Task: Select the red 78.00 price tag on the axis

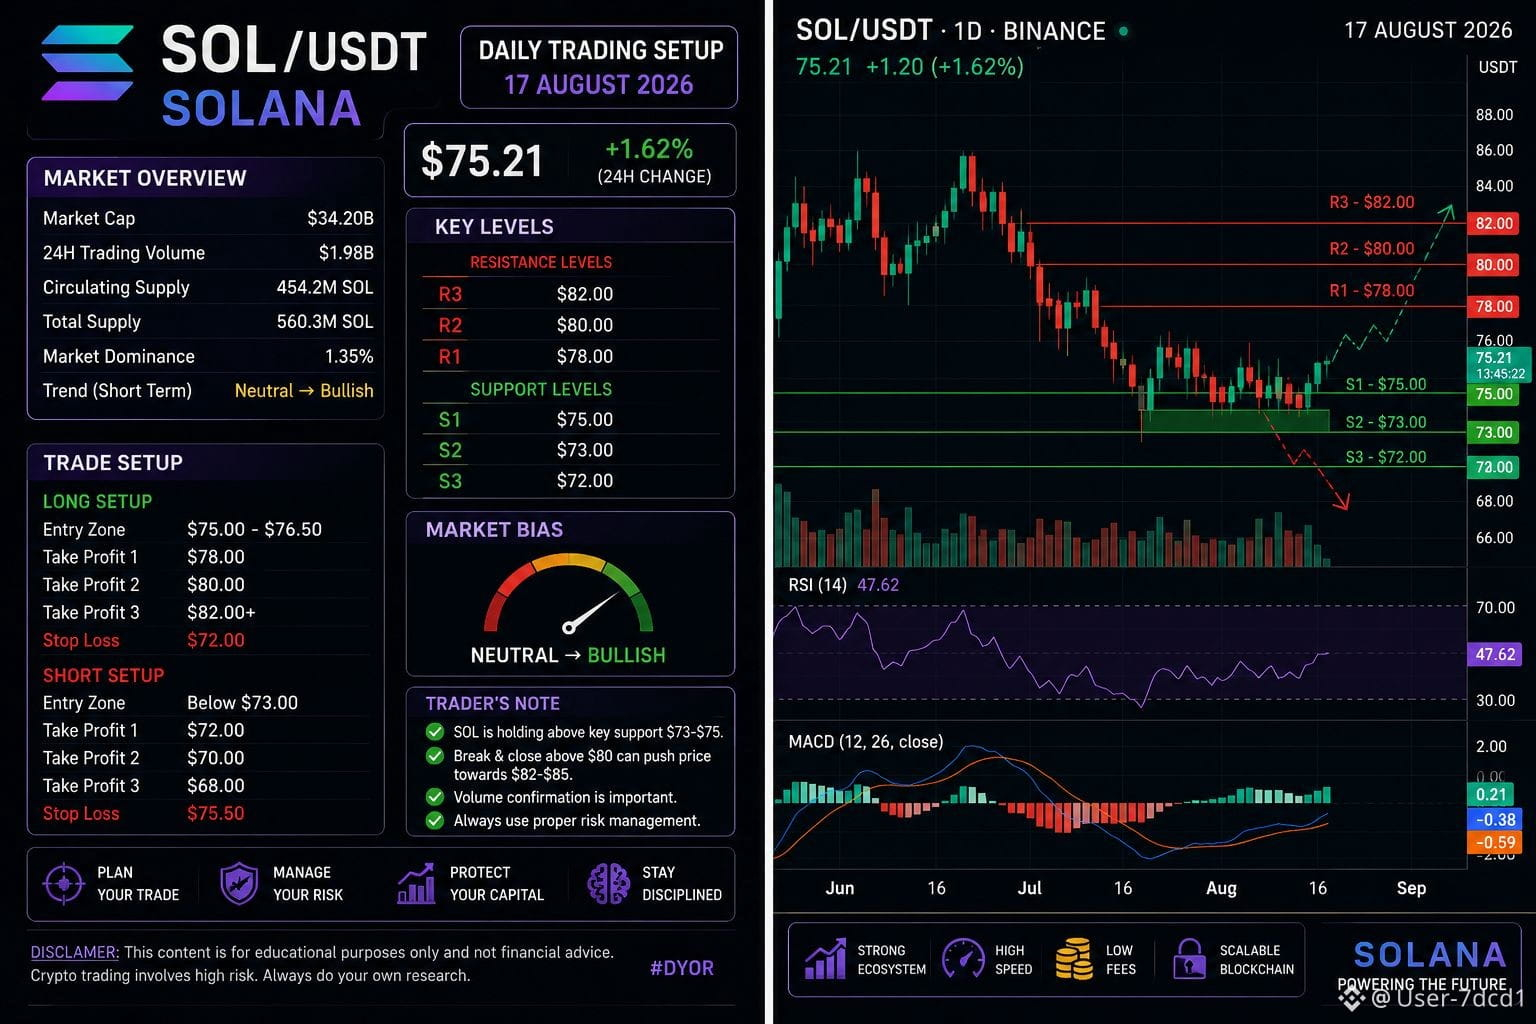Action: 1494,306
